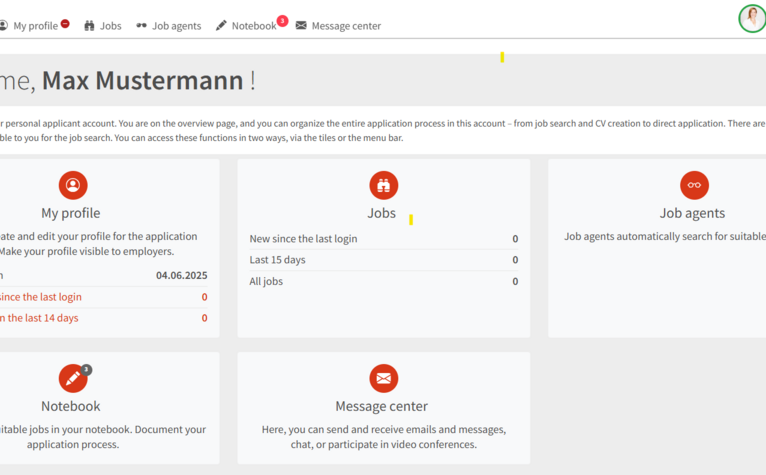Select the New since the last login row
The image size is (766, 475).
(383, 238)
